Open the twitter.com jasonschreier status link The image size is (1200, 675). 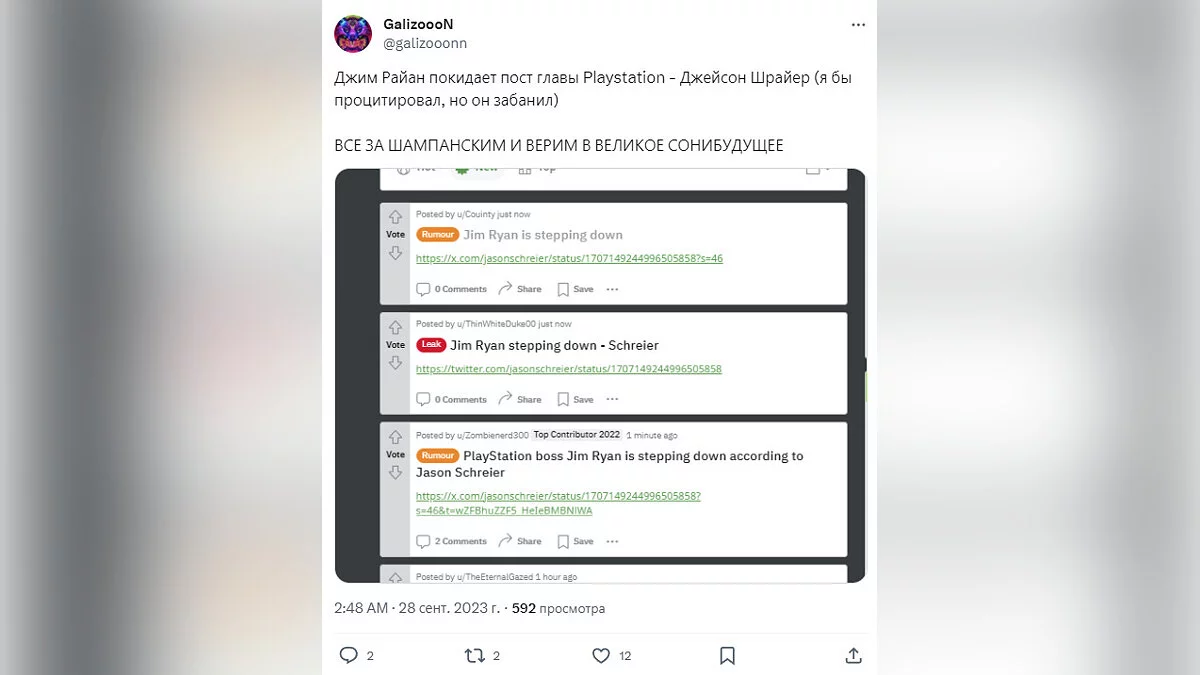[x=569, y=369]
